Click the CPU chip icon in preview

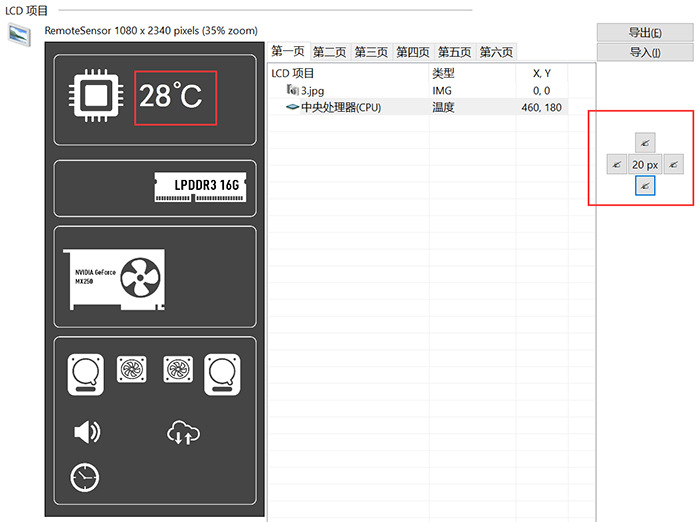point(95,96)
